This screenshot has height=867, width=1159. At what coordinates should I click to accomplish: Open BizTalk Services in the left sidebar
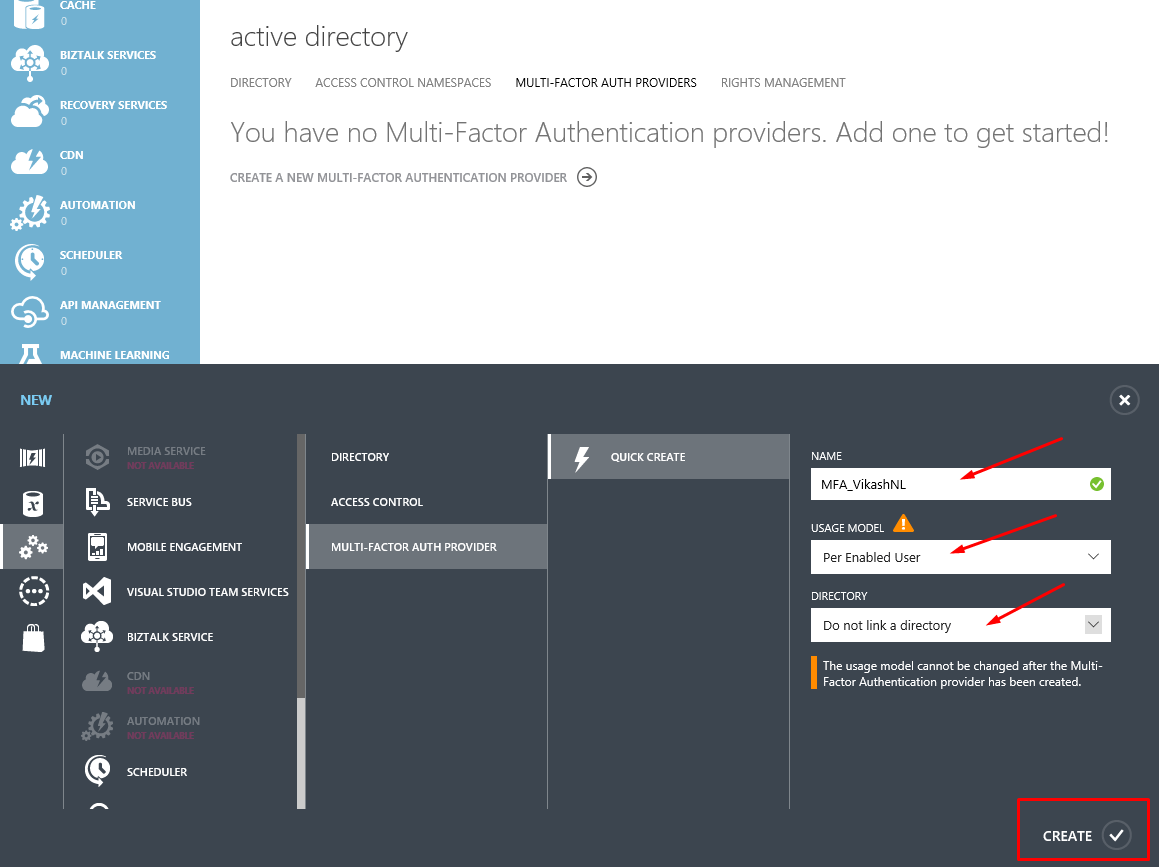[100, 62]
